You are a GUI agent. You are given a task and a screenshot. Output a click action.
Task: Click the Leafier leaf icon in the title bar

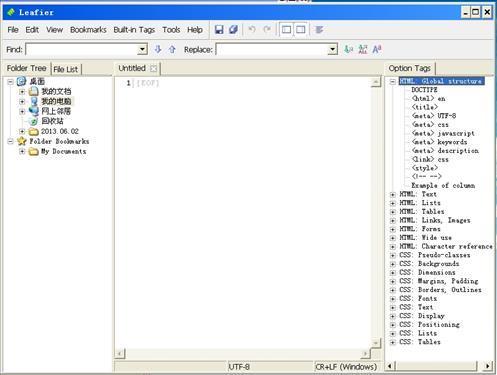[11, 12]
